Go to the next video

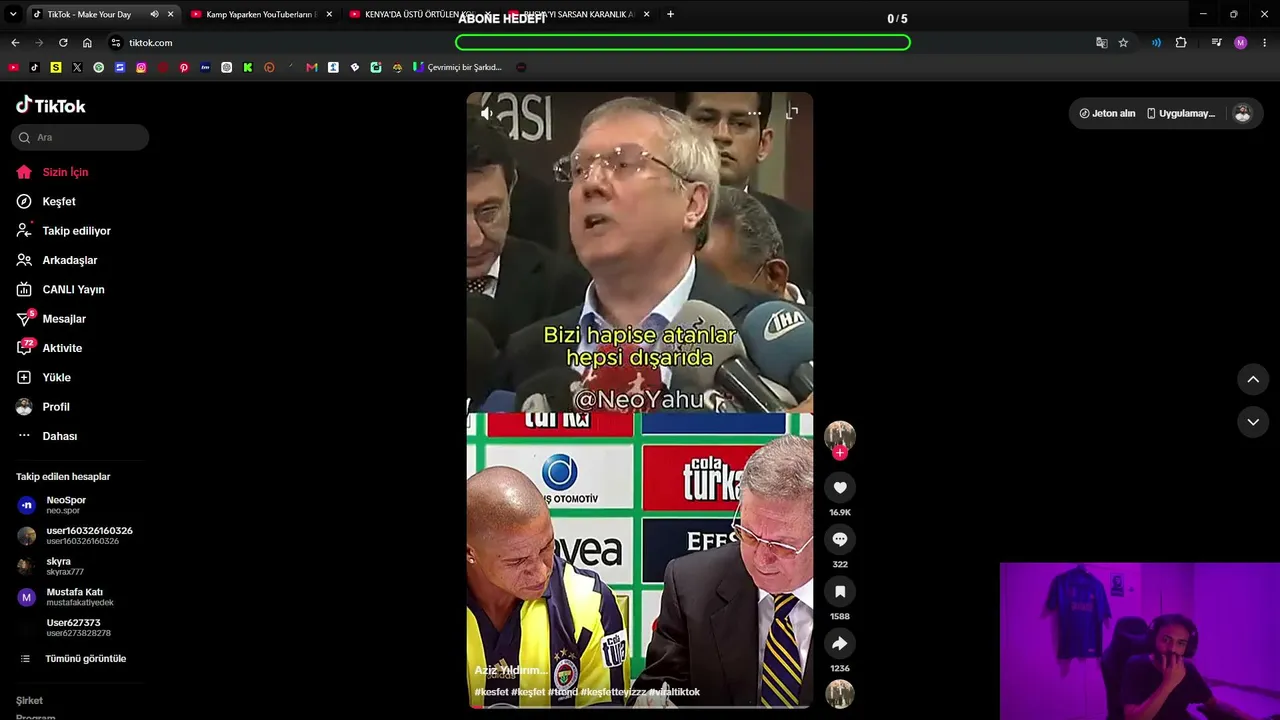[x=1253, y=422]
